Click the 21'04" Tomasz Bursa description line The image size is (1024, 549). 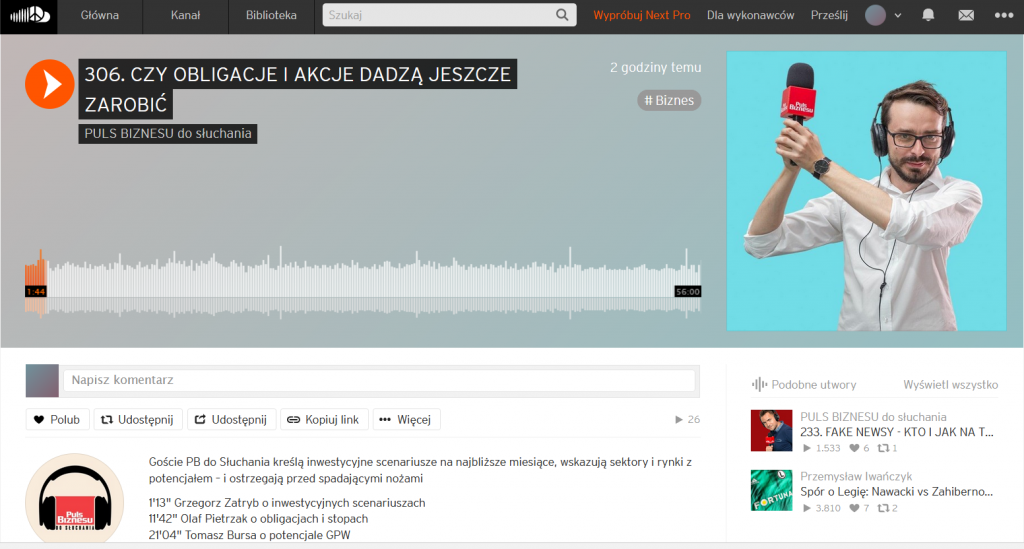point(249,535)
